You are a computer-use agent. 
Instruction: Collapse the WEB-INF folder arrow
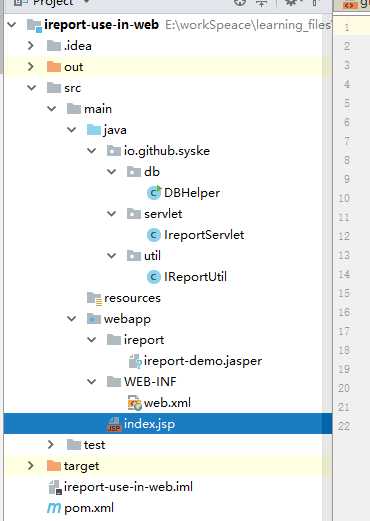click(x=91, y=382)
